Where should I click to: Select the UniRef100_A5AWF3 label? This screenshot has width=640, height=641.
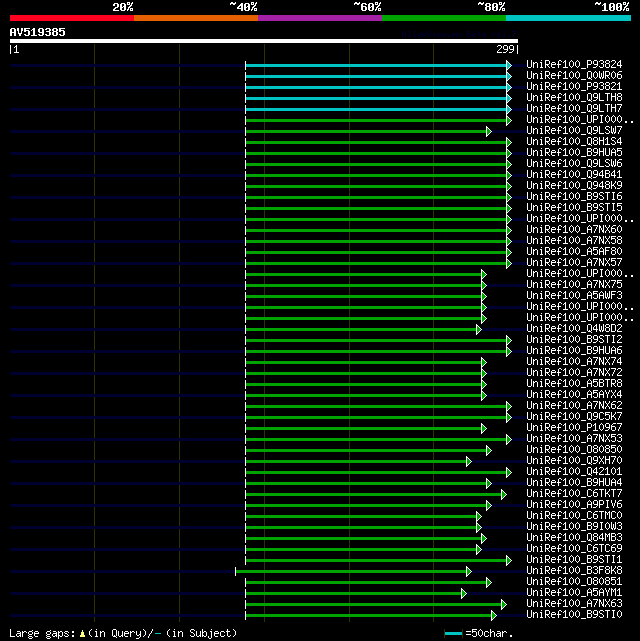coord(574,296)
